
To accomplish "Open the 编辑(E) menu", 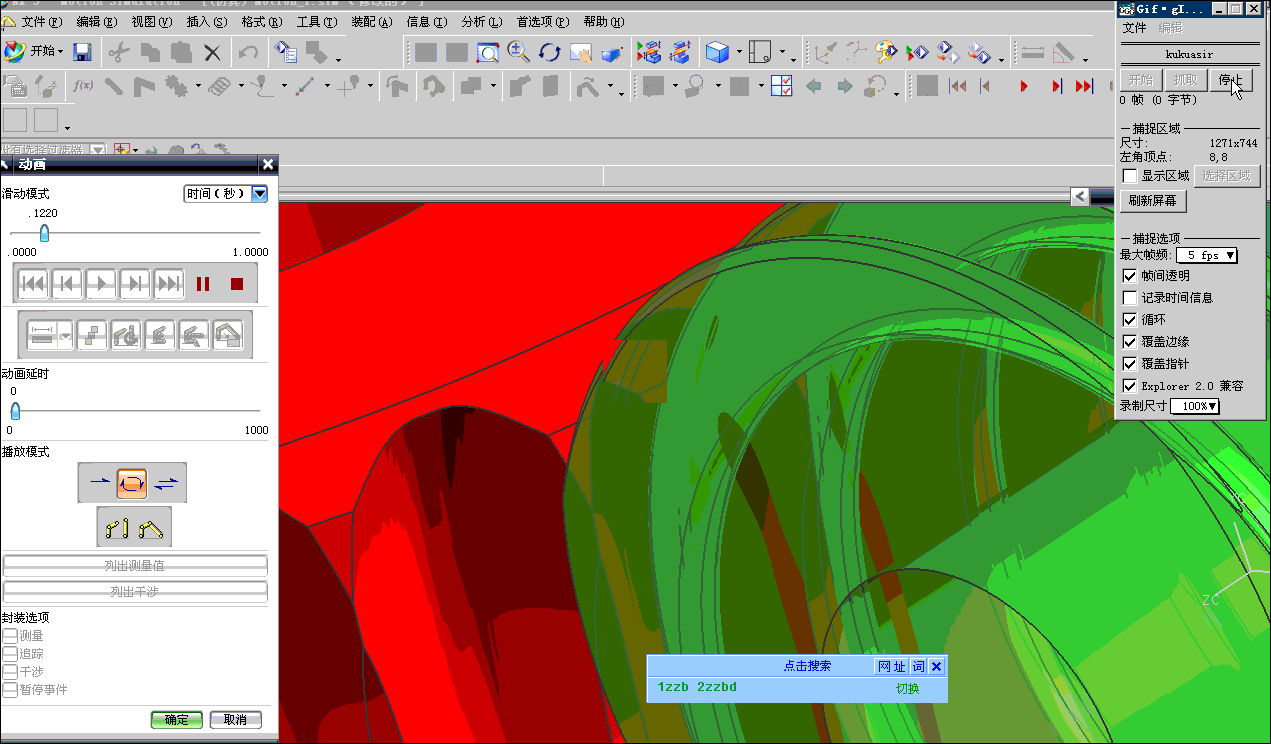I will [96, 22].
